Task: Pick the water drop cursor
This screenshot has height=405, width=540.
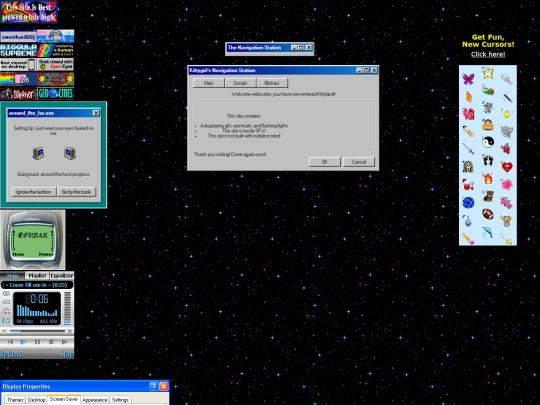Action: click(468, 221)
